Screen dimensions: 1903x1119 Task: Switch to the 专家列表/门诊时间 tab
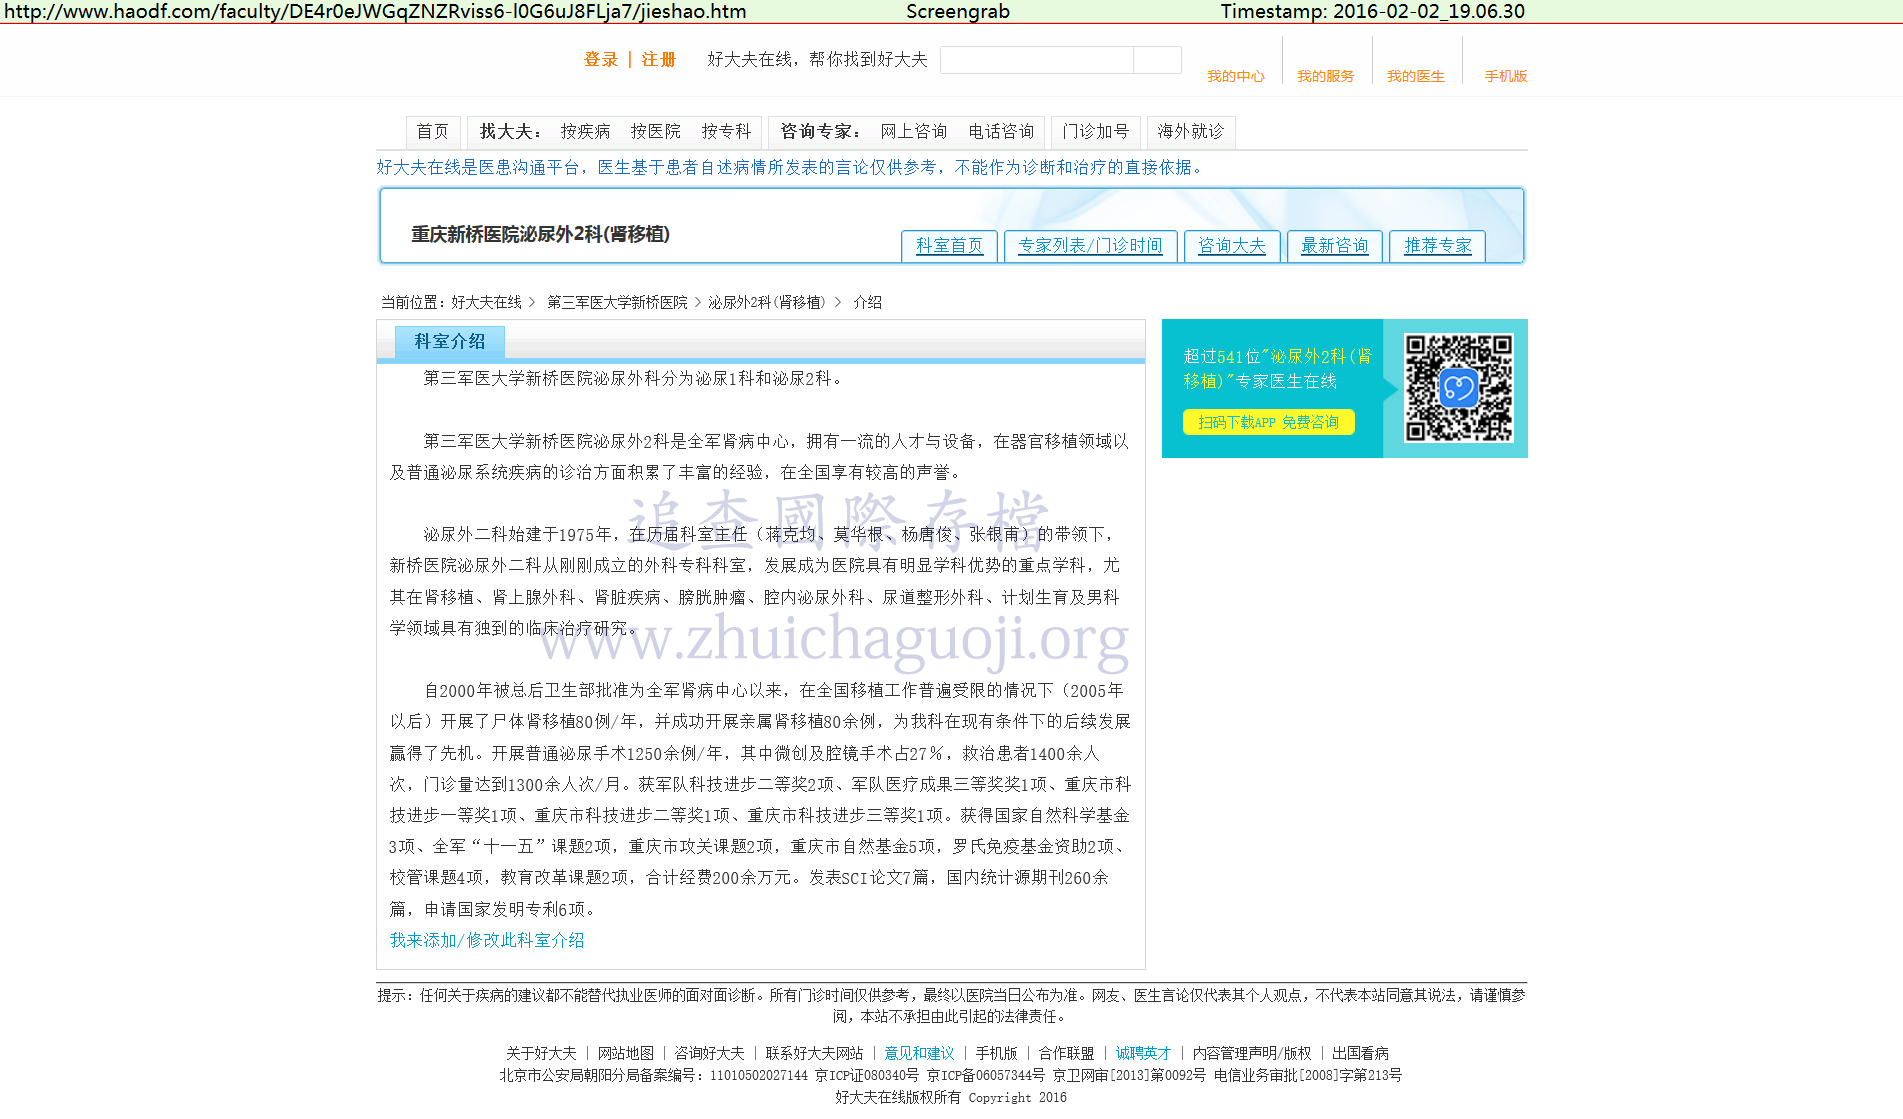point(1090,246)
